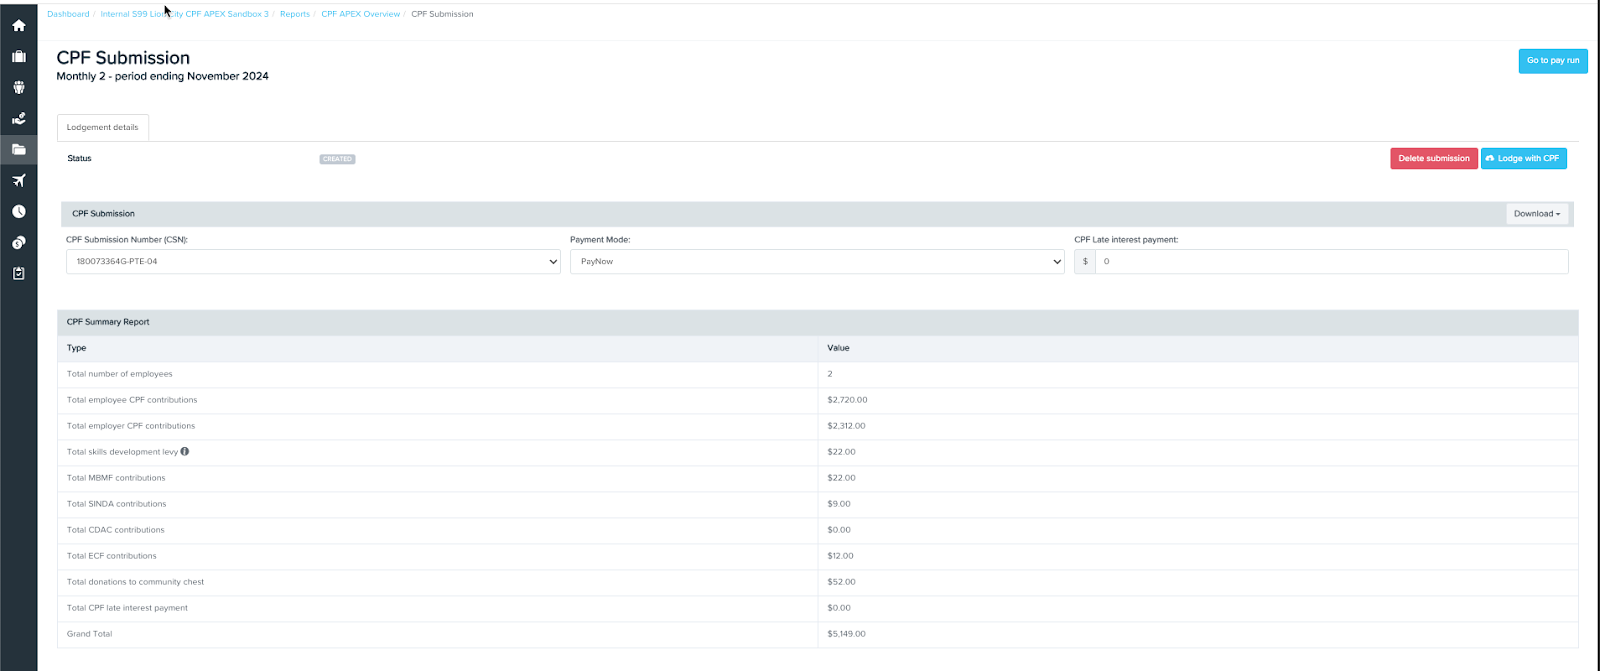This screenshot has height=671, width=1600.
Task: Open the Internal S99 CPF APEX Sandbox 3 breadcrumb
Action: click(184, 14)
